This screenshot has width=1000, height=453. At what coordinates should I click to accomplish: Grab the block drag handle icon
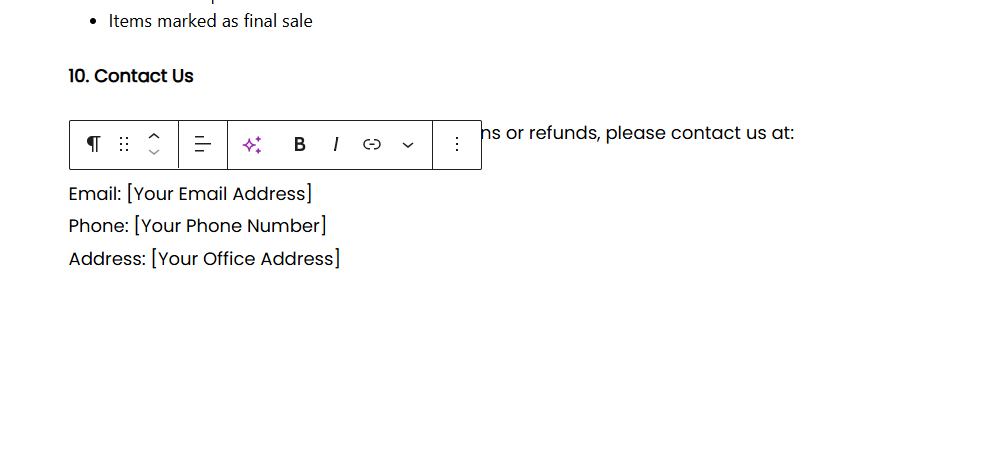(124, 144)
